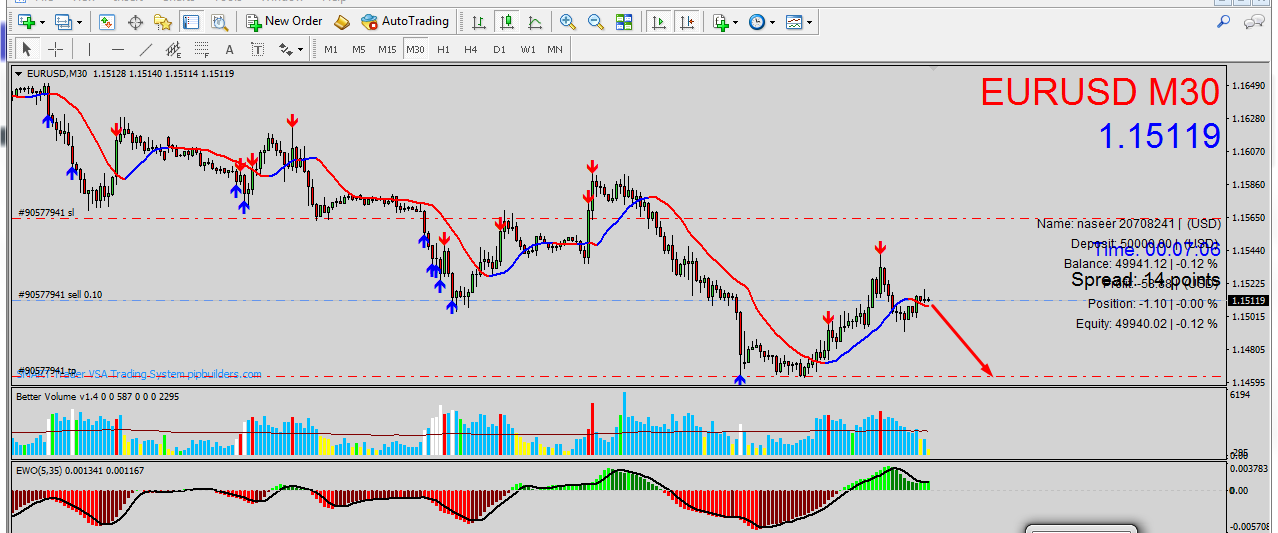Select the Crosshair tool
This screenshot has height=533, width=1278.
click(x=55, y=49)
